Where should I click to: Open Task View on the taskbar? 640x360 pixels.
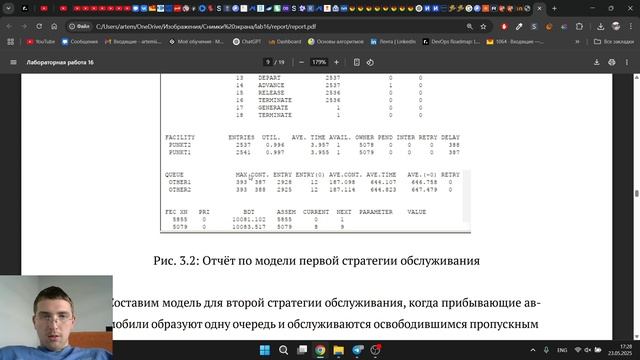[302, 350]
